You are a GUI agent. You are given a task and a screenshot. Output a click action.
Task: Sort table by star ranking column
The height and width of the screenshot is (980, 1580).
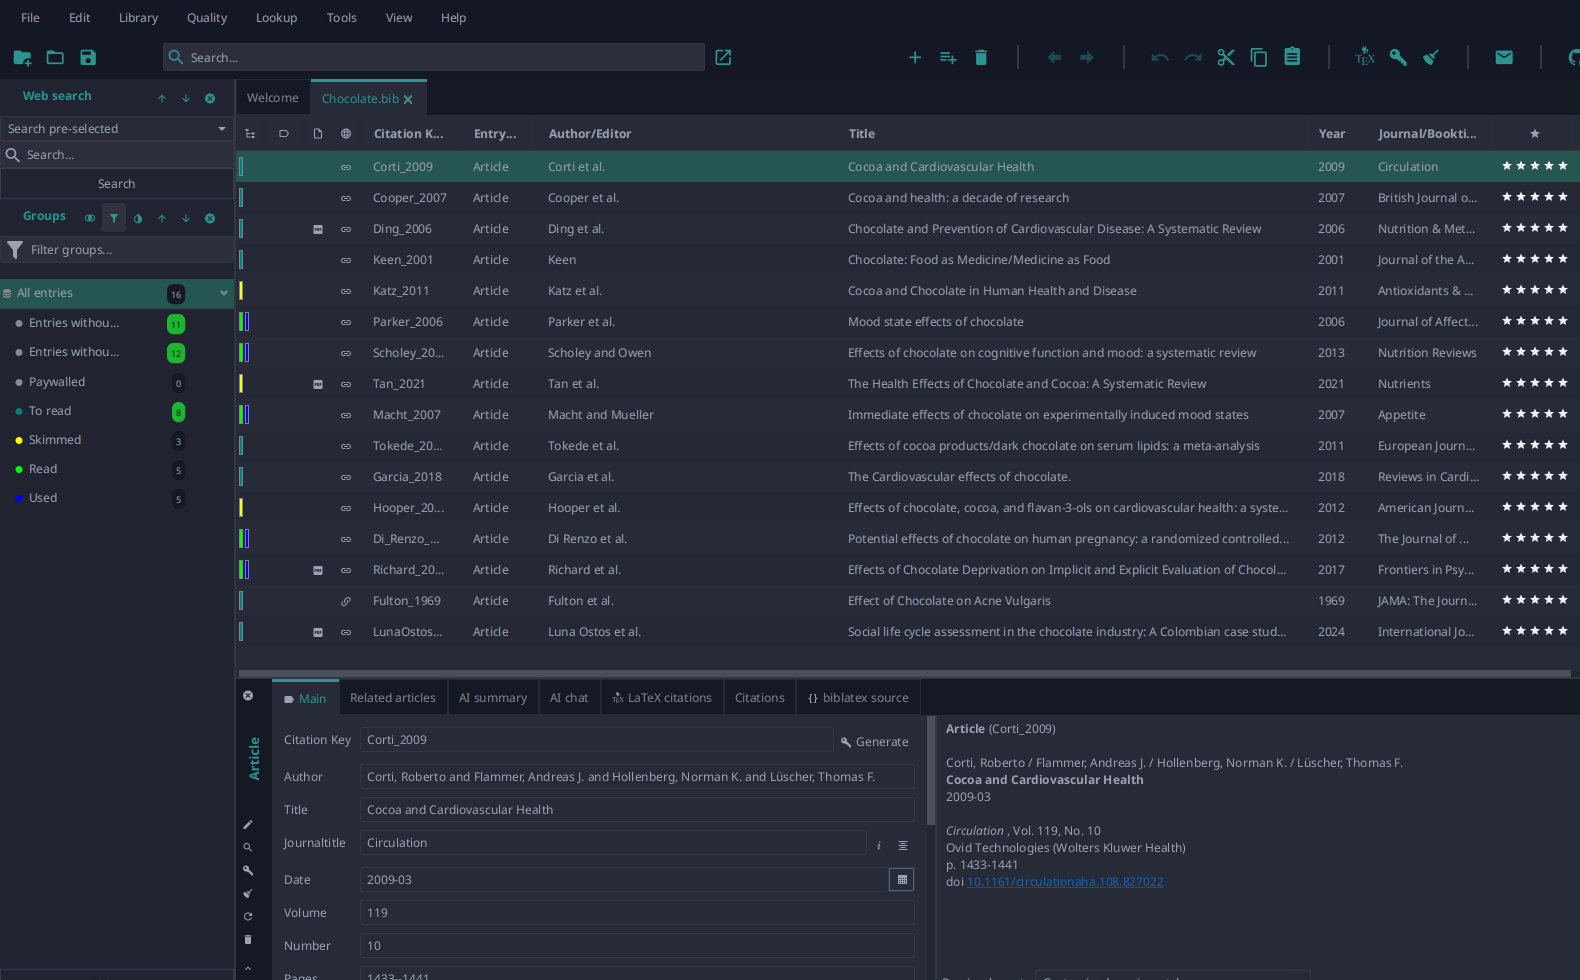point(1535,134)
